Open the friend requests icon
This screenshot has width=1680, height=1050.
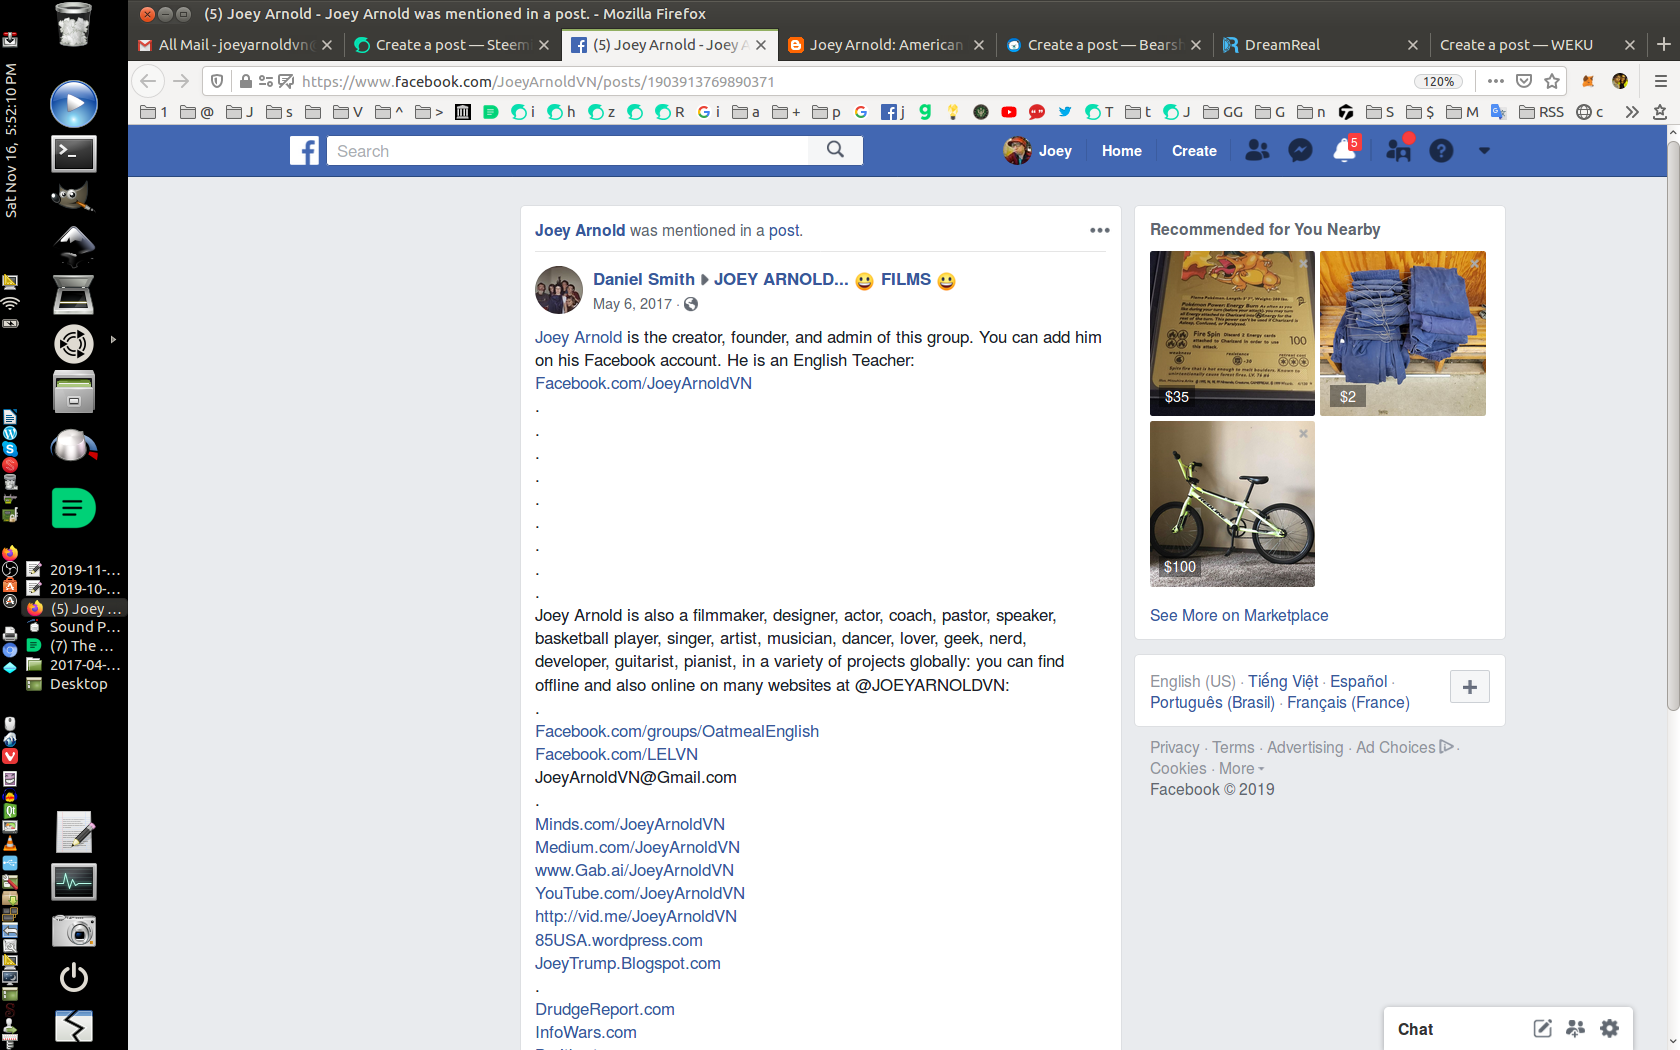pyautogui.click(x=1257, y=150)
